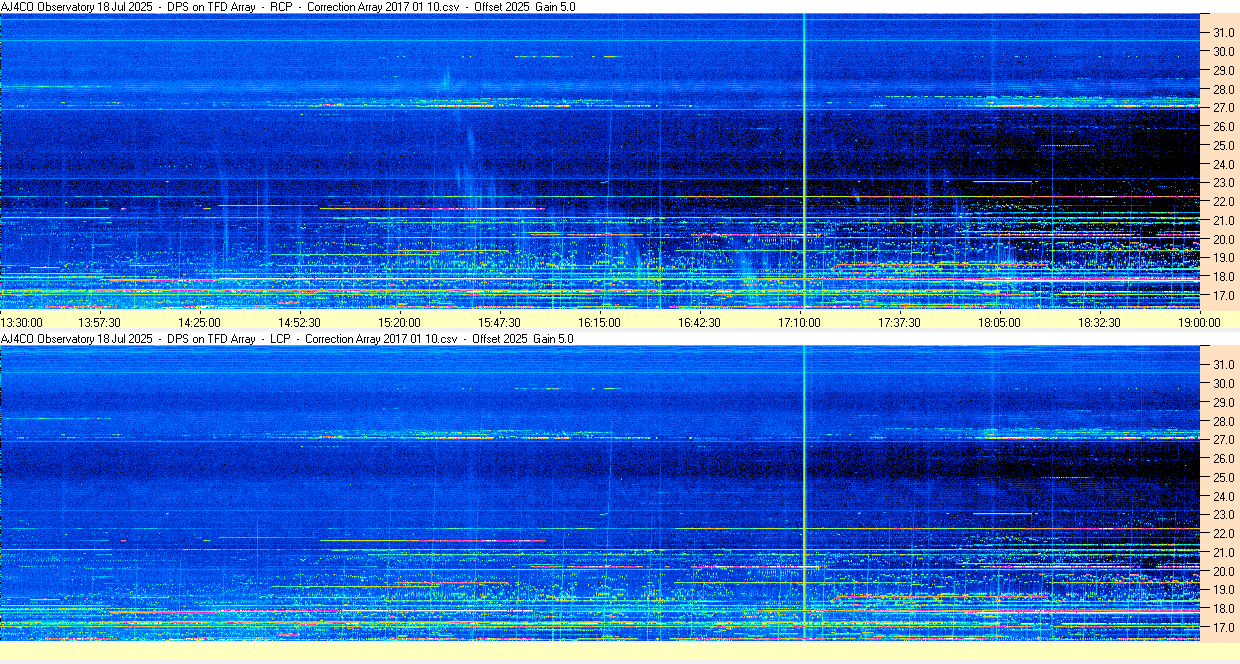Click the RCP spectrogram title header text
1240x664 pixels.
click(288, 7)
